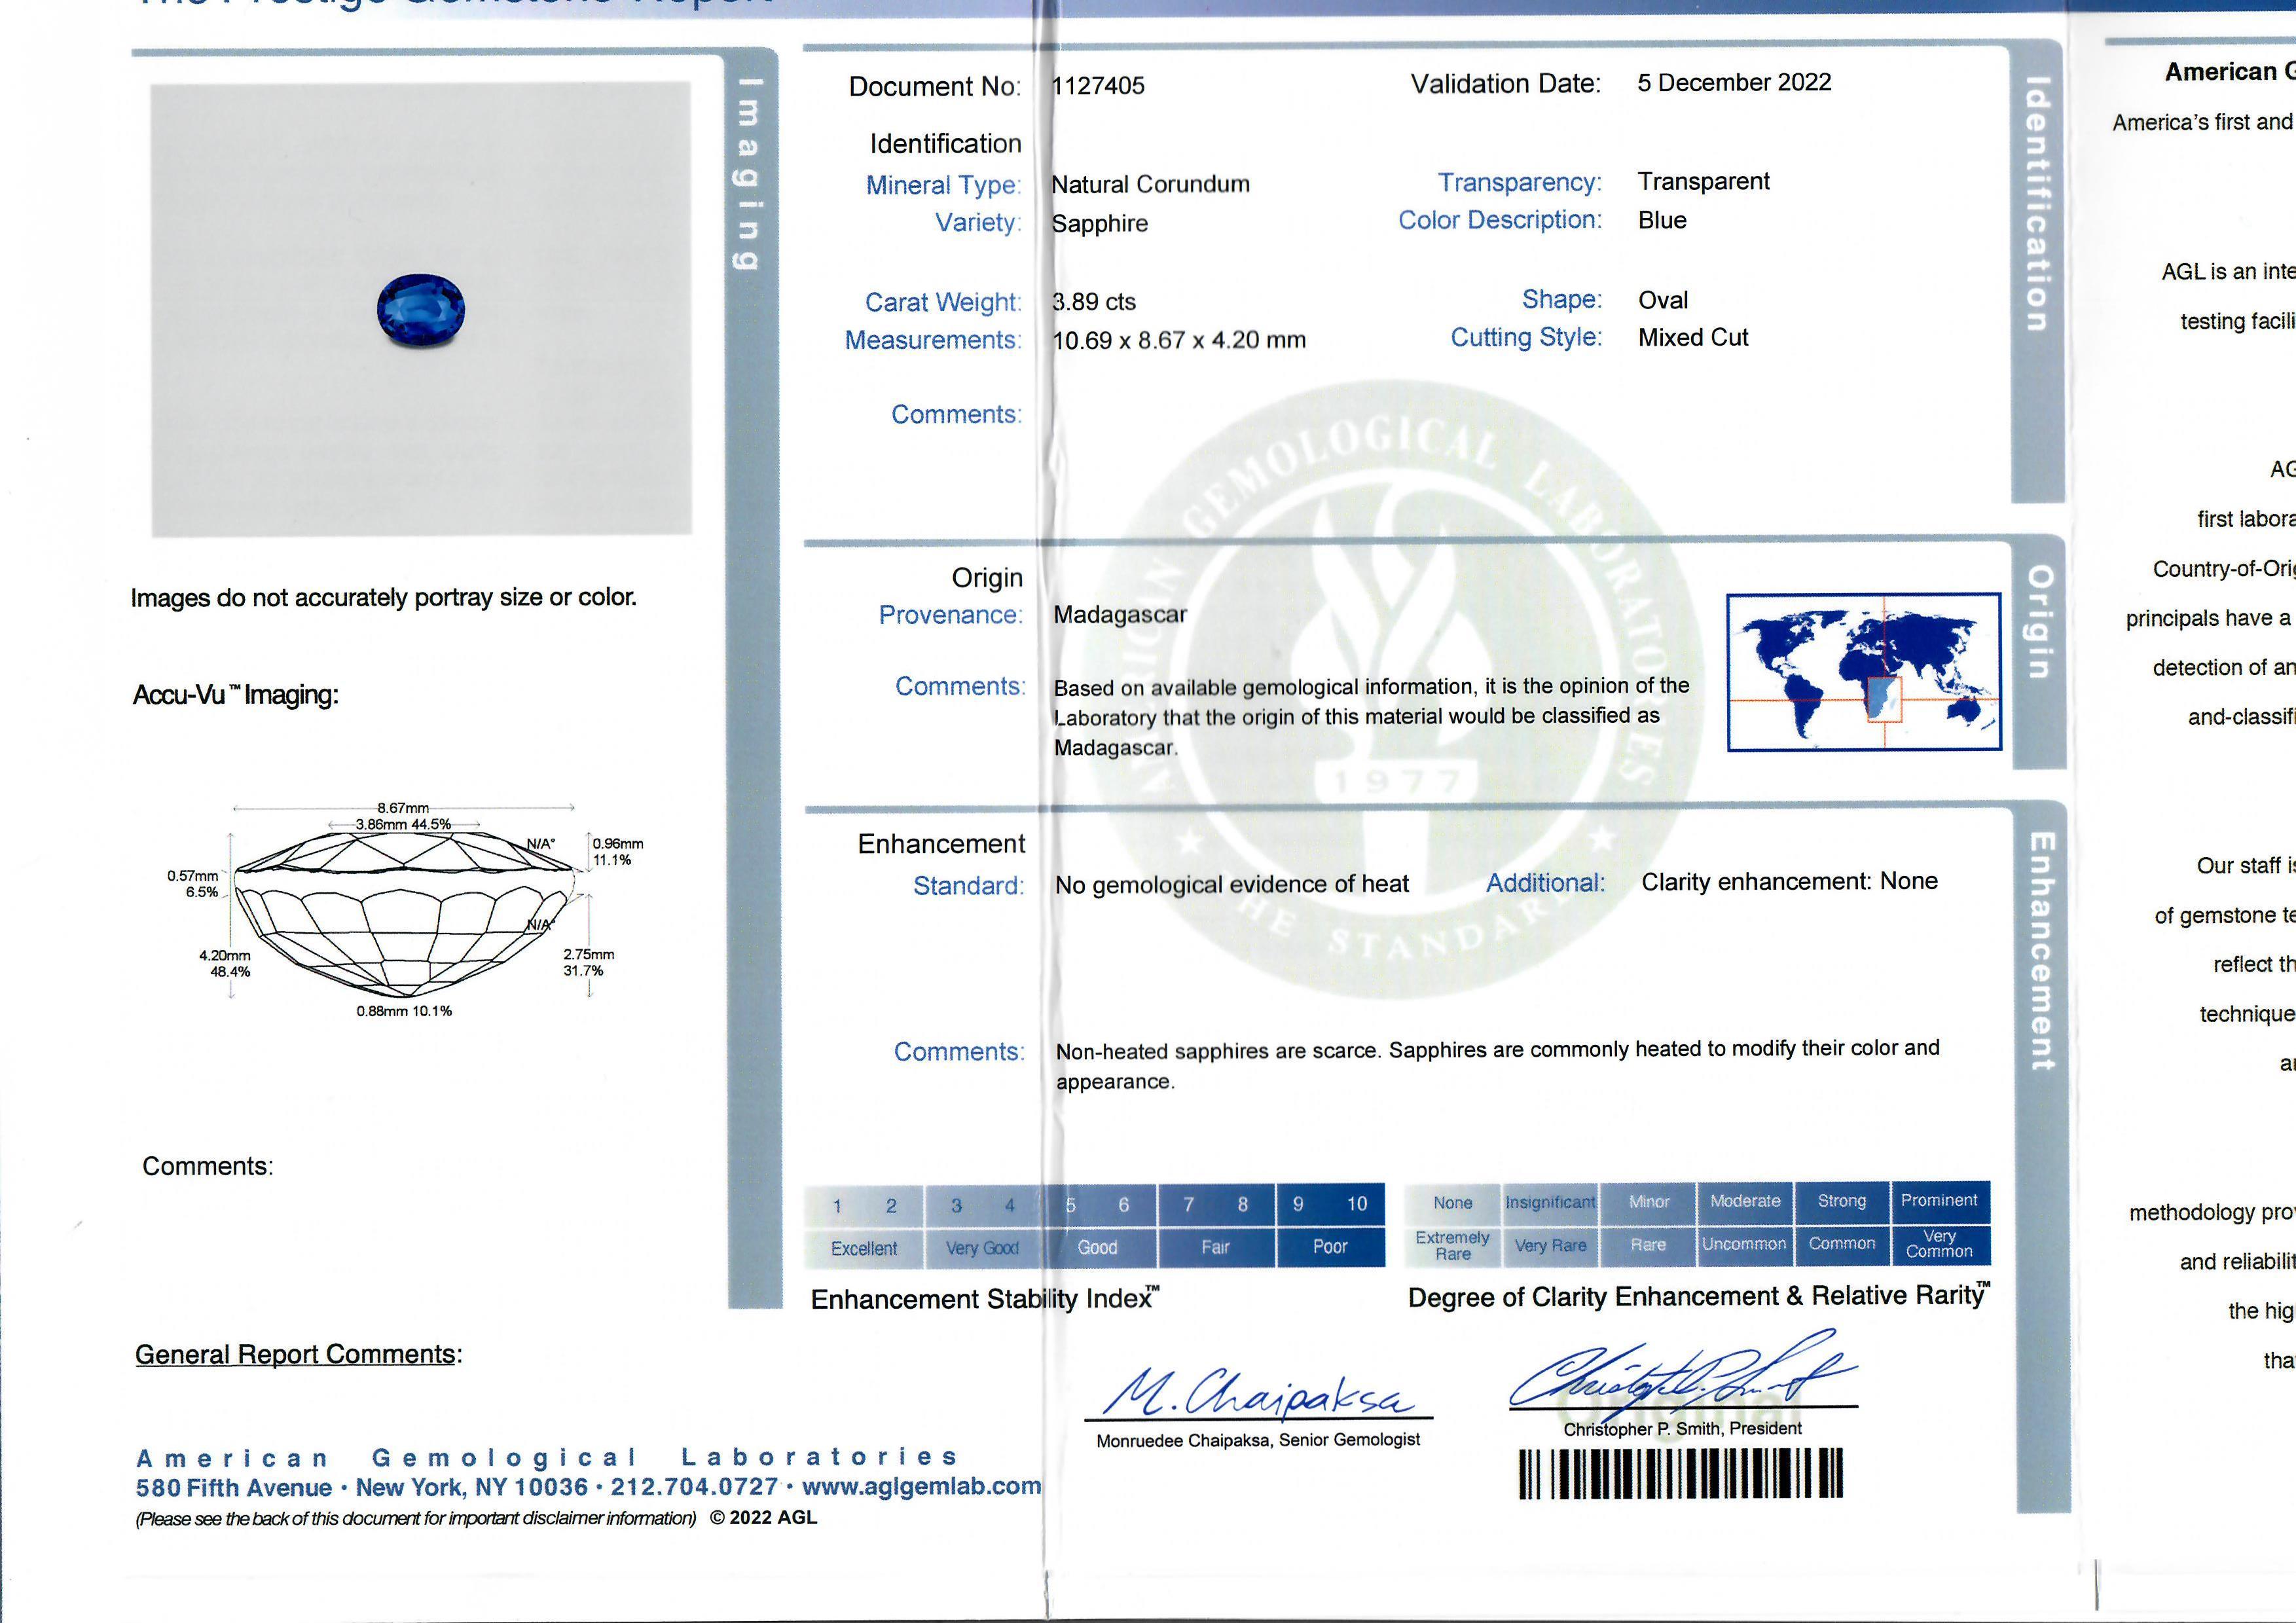Click the Very Good stability index cell
This screenshot has height=1623, width=2296.
(982, 1249)
